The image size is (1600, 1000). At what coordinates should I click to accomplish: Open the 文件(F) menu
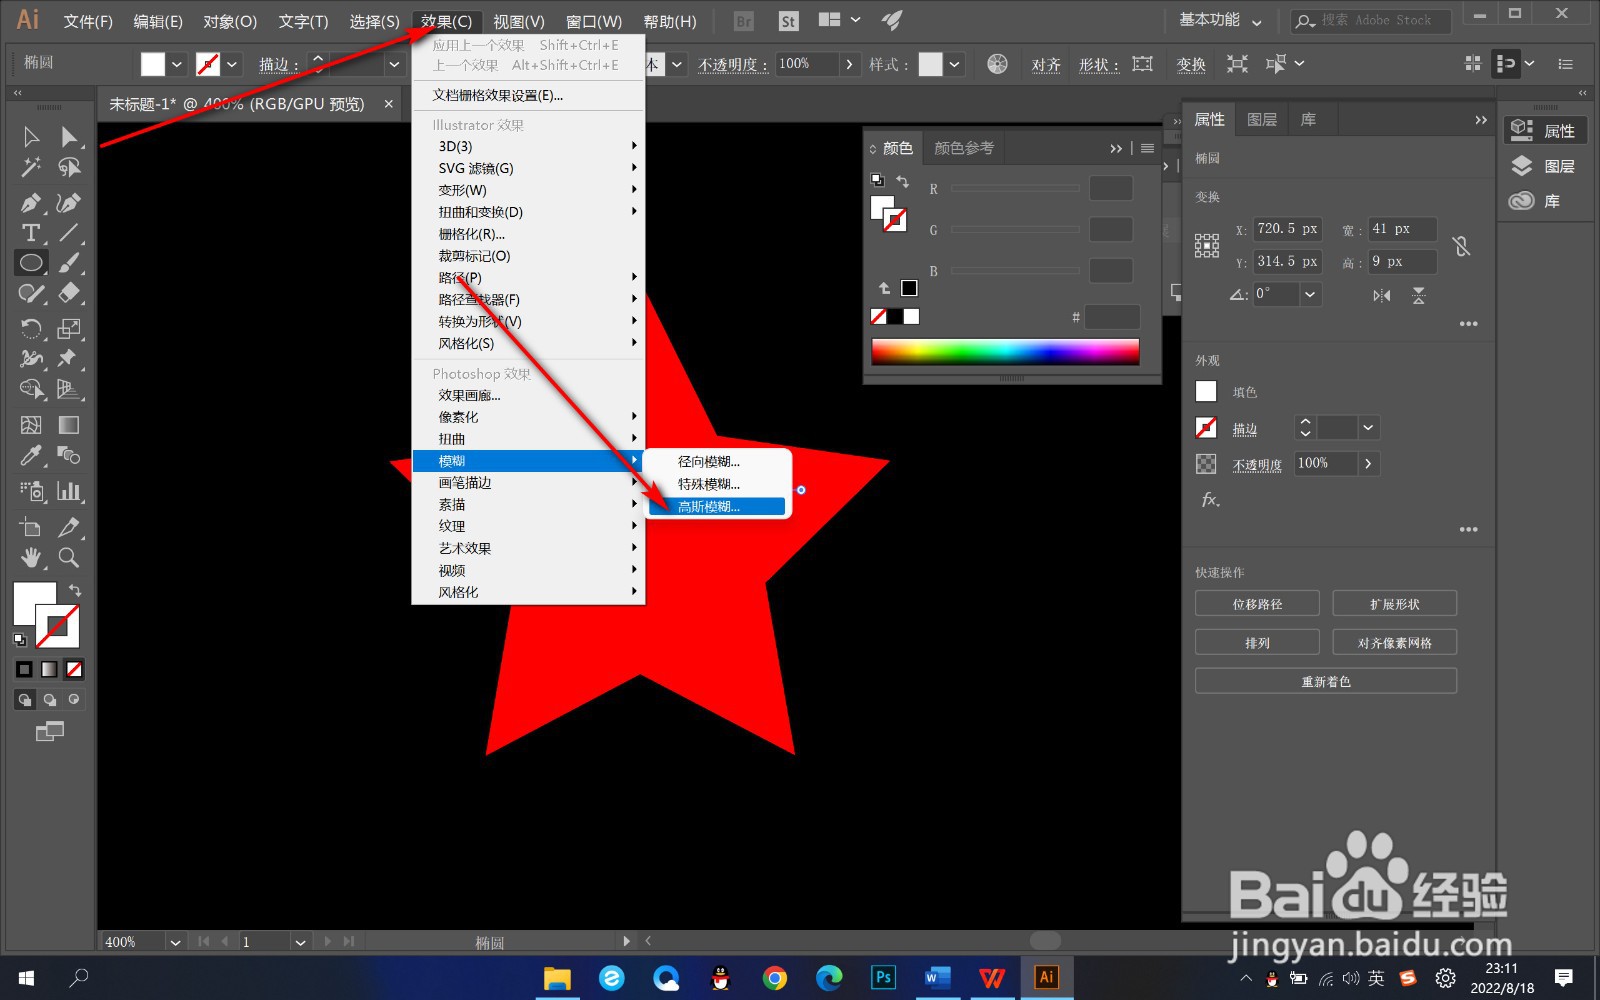(88, 21)
